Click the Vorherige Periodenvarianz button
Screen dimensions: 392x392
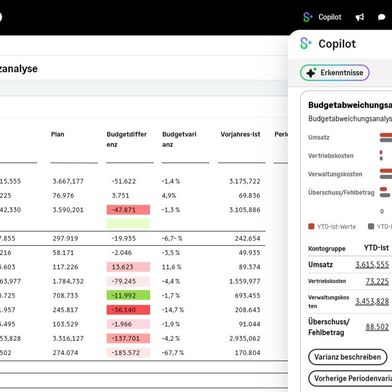(350, 378)
